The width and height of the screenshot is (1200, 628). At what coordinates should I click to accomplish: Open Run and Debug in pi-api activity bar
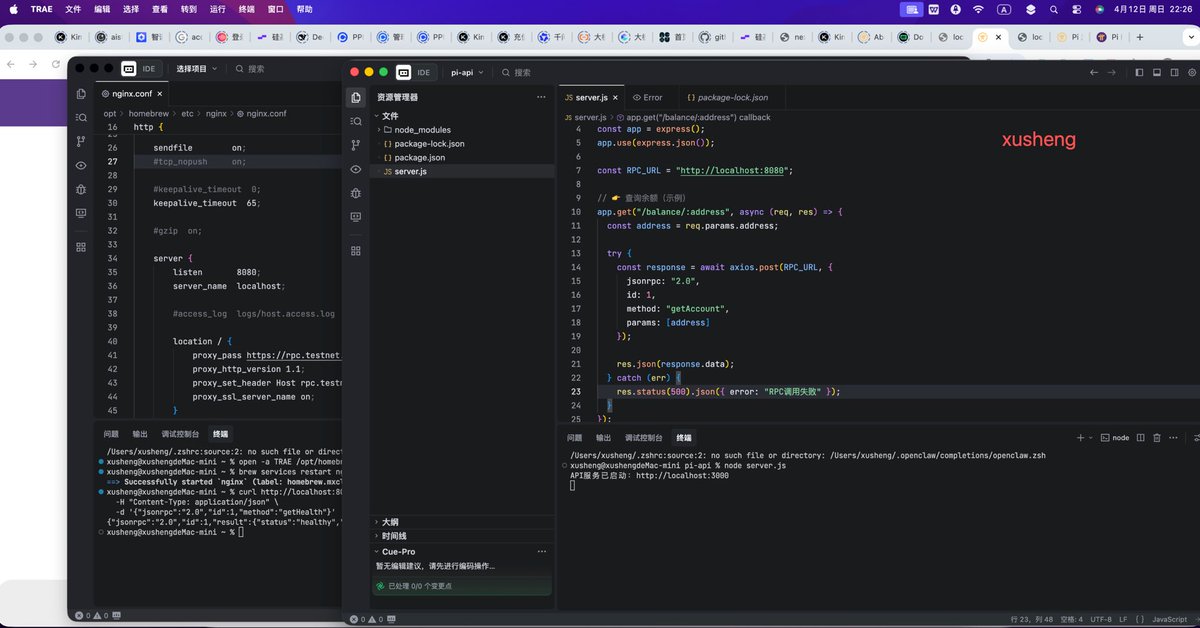point(355,193)
